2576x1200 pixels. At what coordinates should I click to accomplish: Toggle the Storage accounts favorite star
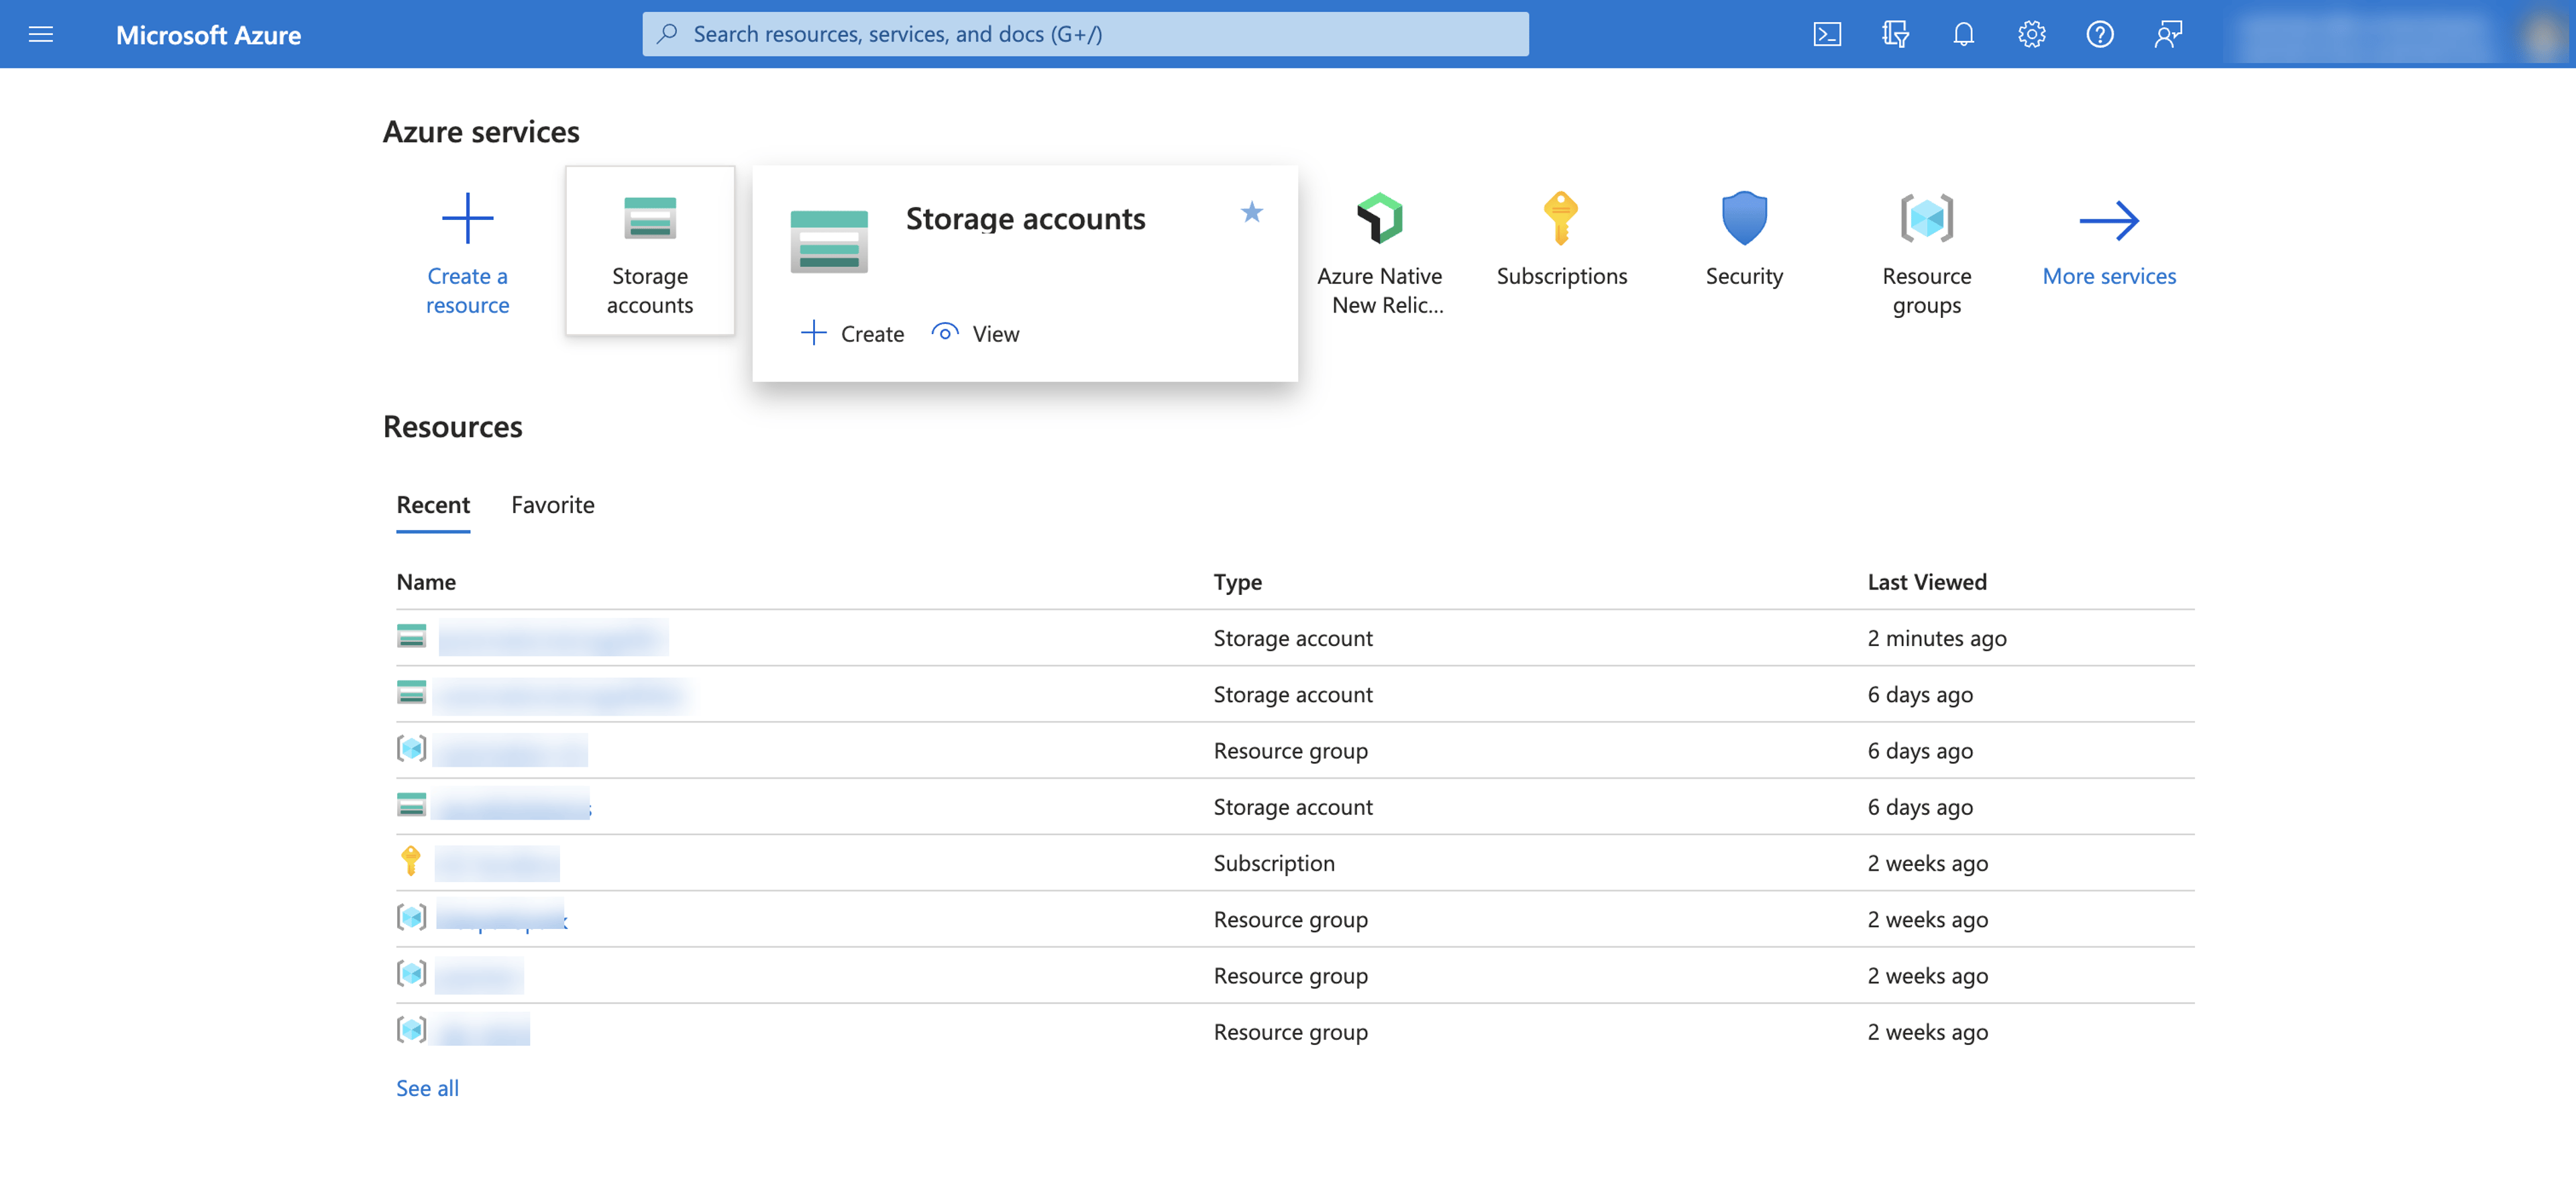click(x=1251, y=212)
